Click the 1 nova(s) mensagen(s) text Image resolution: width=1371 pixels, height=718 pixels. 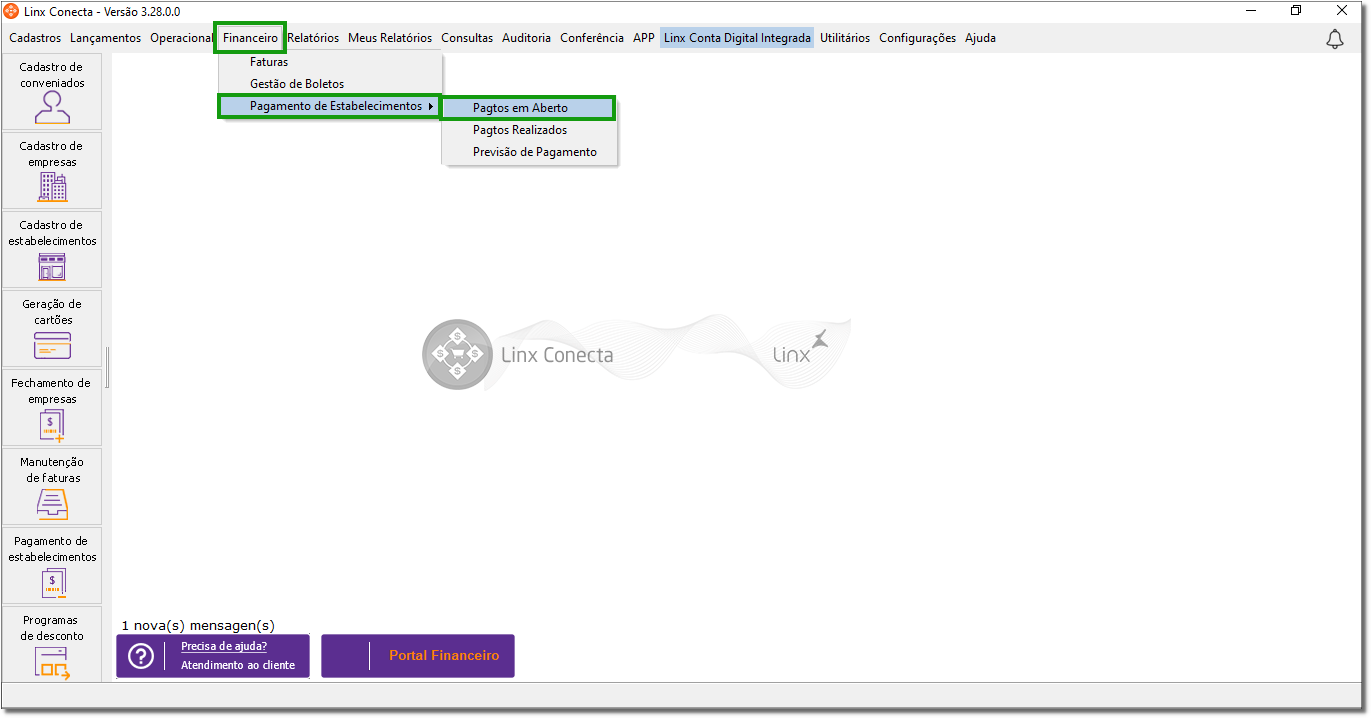(198, 625)
